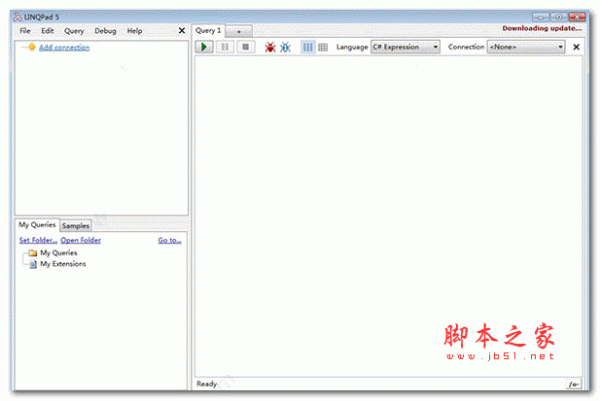The height and width of the screenshot is (401, 600).
Task: Click the Set Folder link
Action: pyautogui.click(x=38, y=240)
